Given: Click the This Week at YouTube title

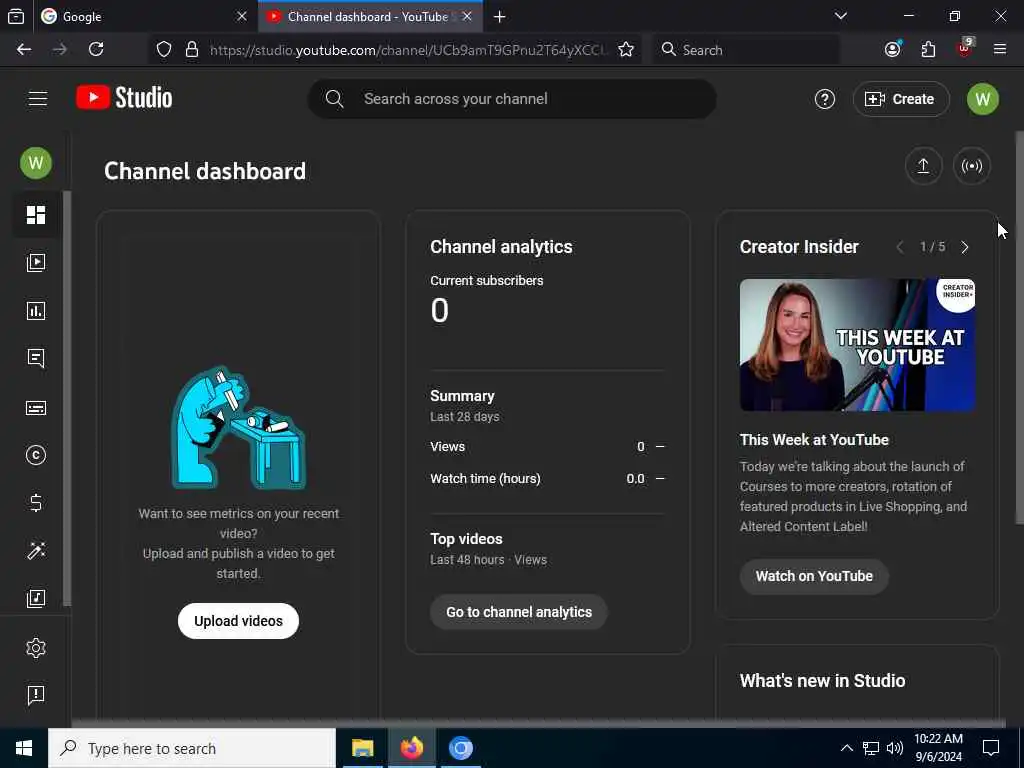Looking at the screenshot, I should [x=814, y=440].
